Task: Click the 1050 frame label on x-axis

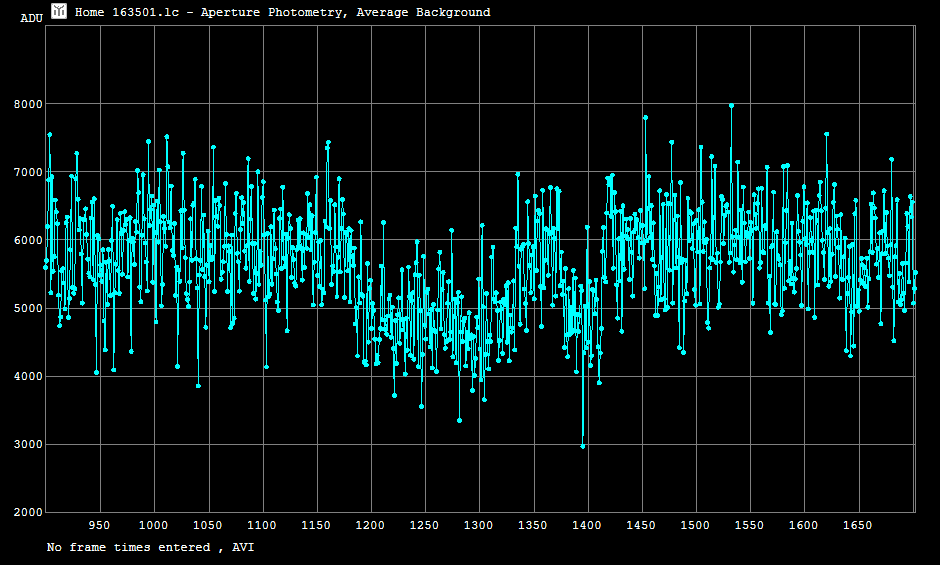Action: click(x=207, y=525)
